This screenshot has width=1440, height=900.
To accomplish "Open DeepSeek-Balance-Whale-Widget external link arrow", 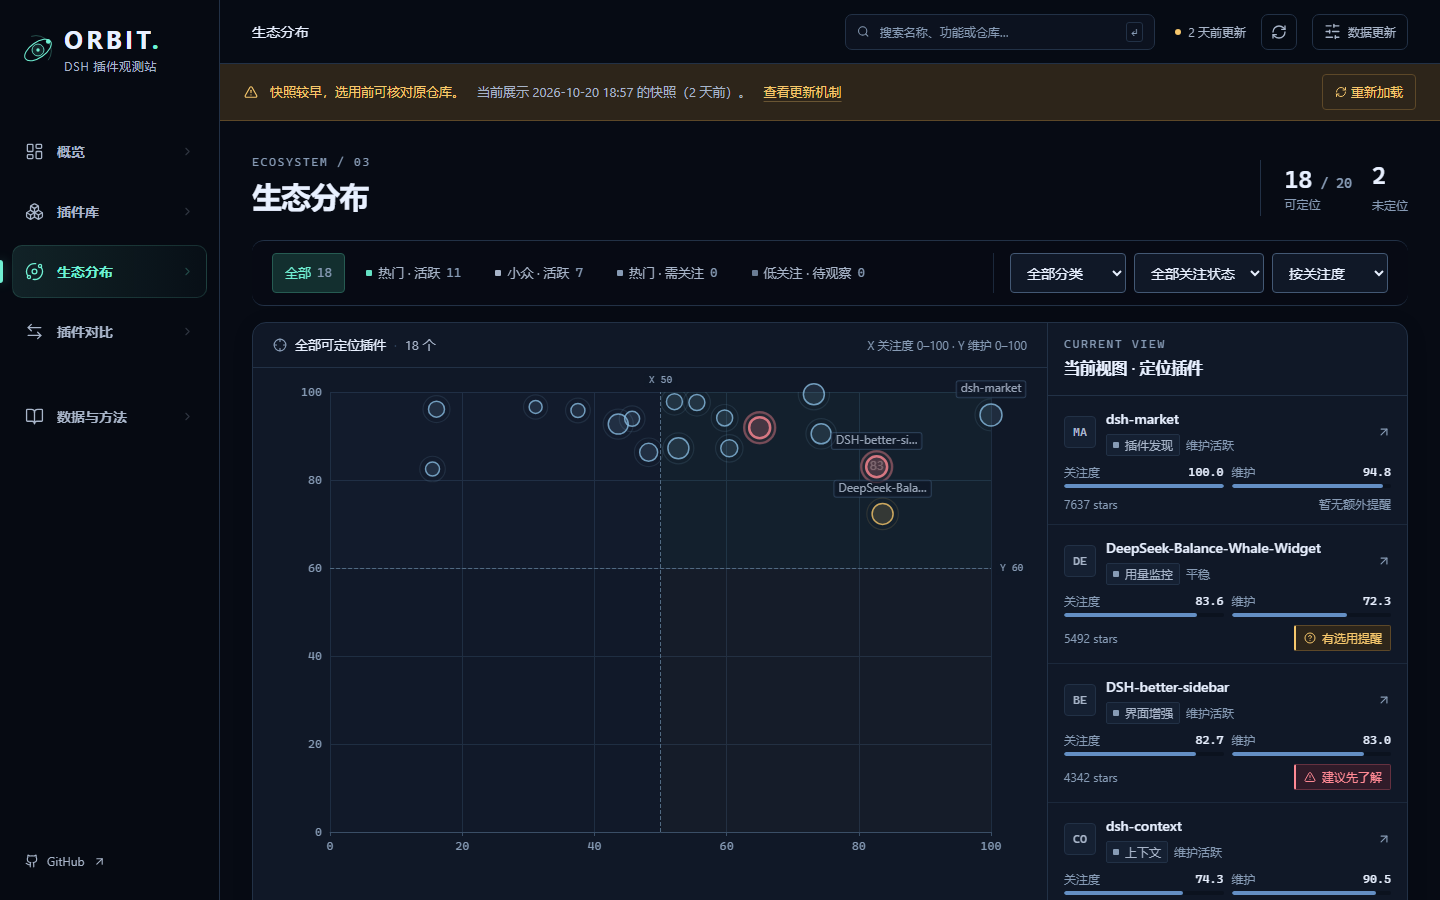I will [1384, 561].
